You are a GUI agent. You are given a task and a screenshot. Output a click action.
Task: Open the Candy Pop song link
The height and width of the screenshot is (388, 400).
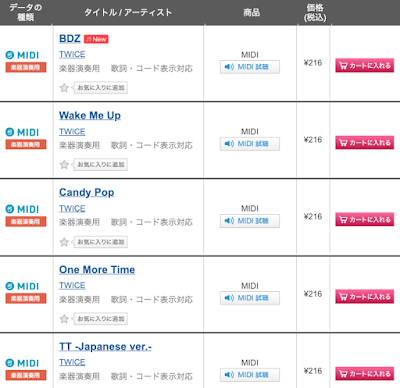coord(87,193)
